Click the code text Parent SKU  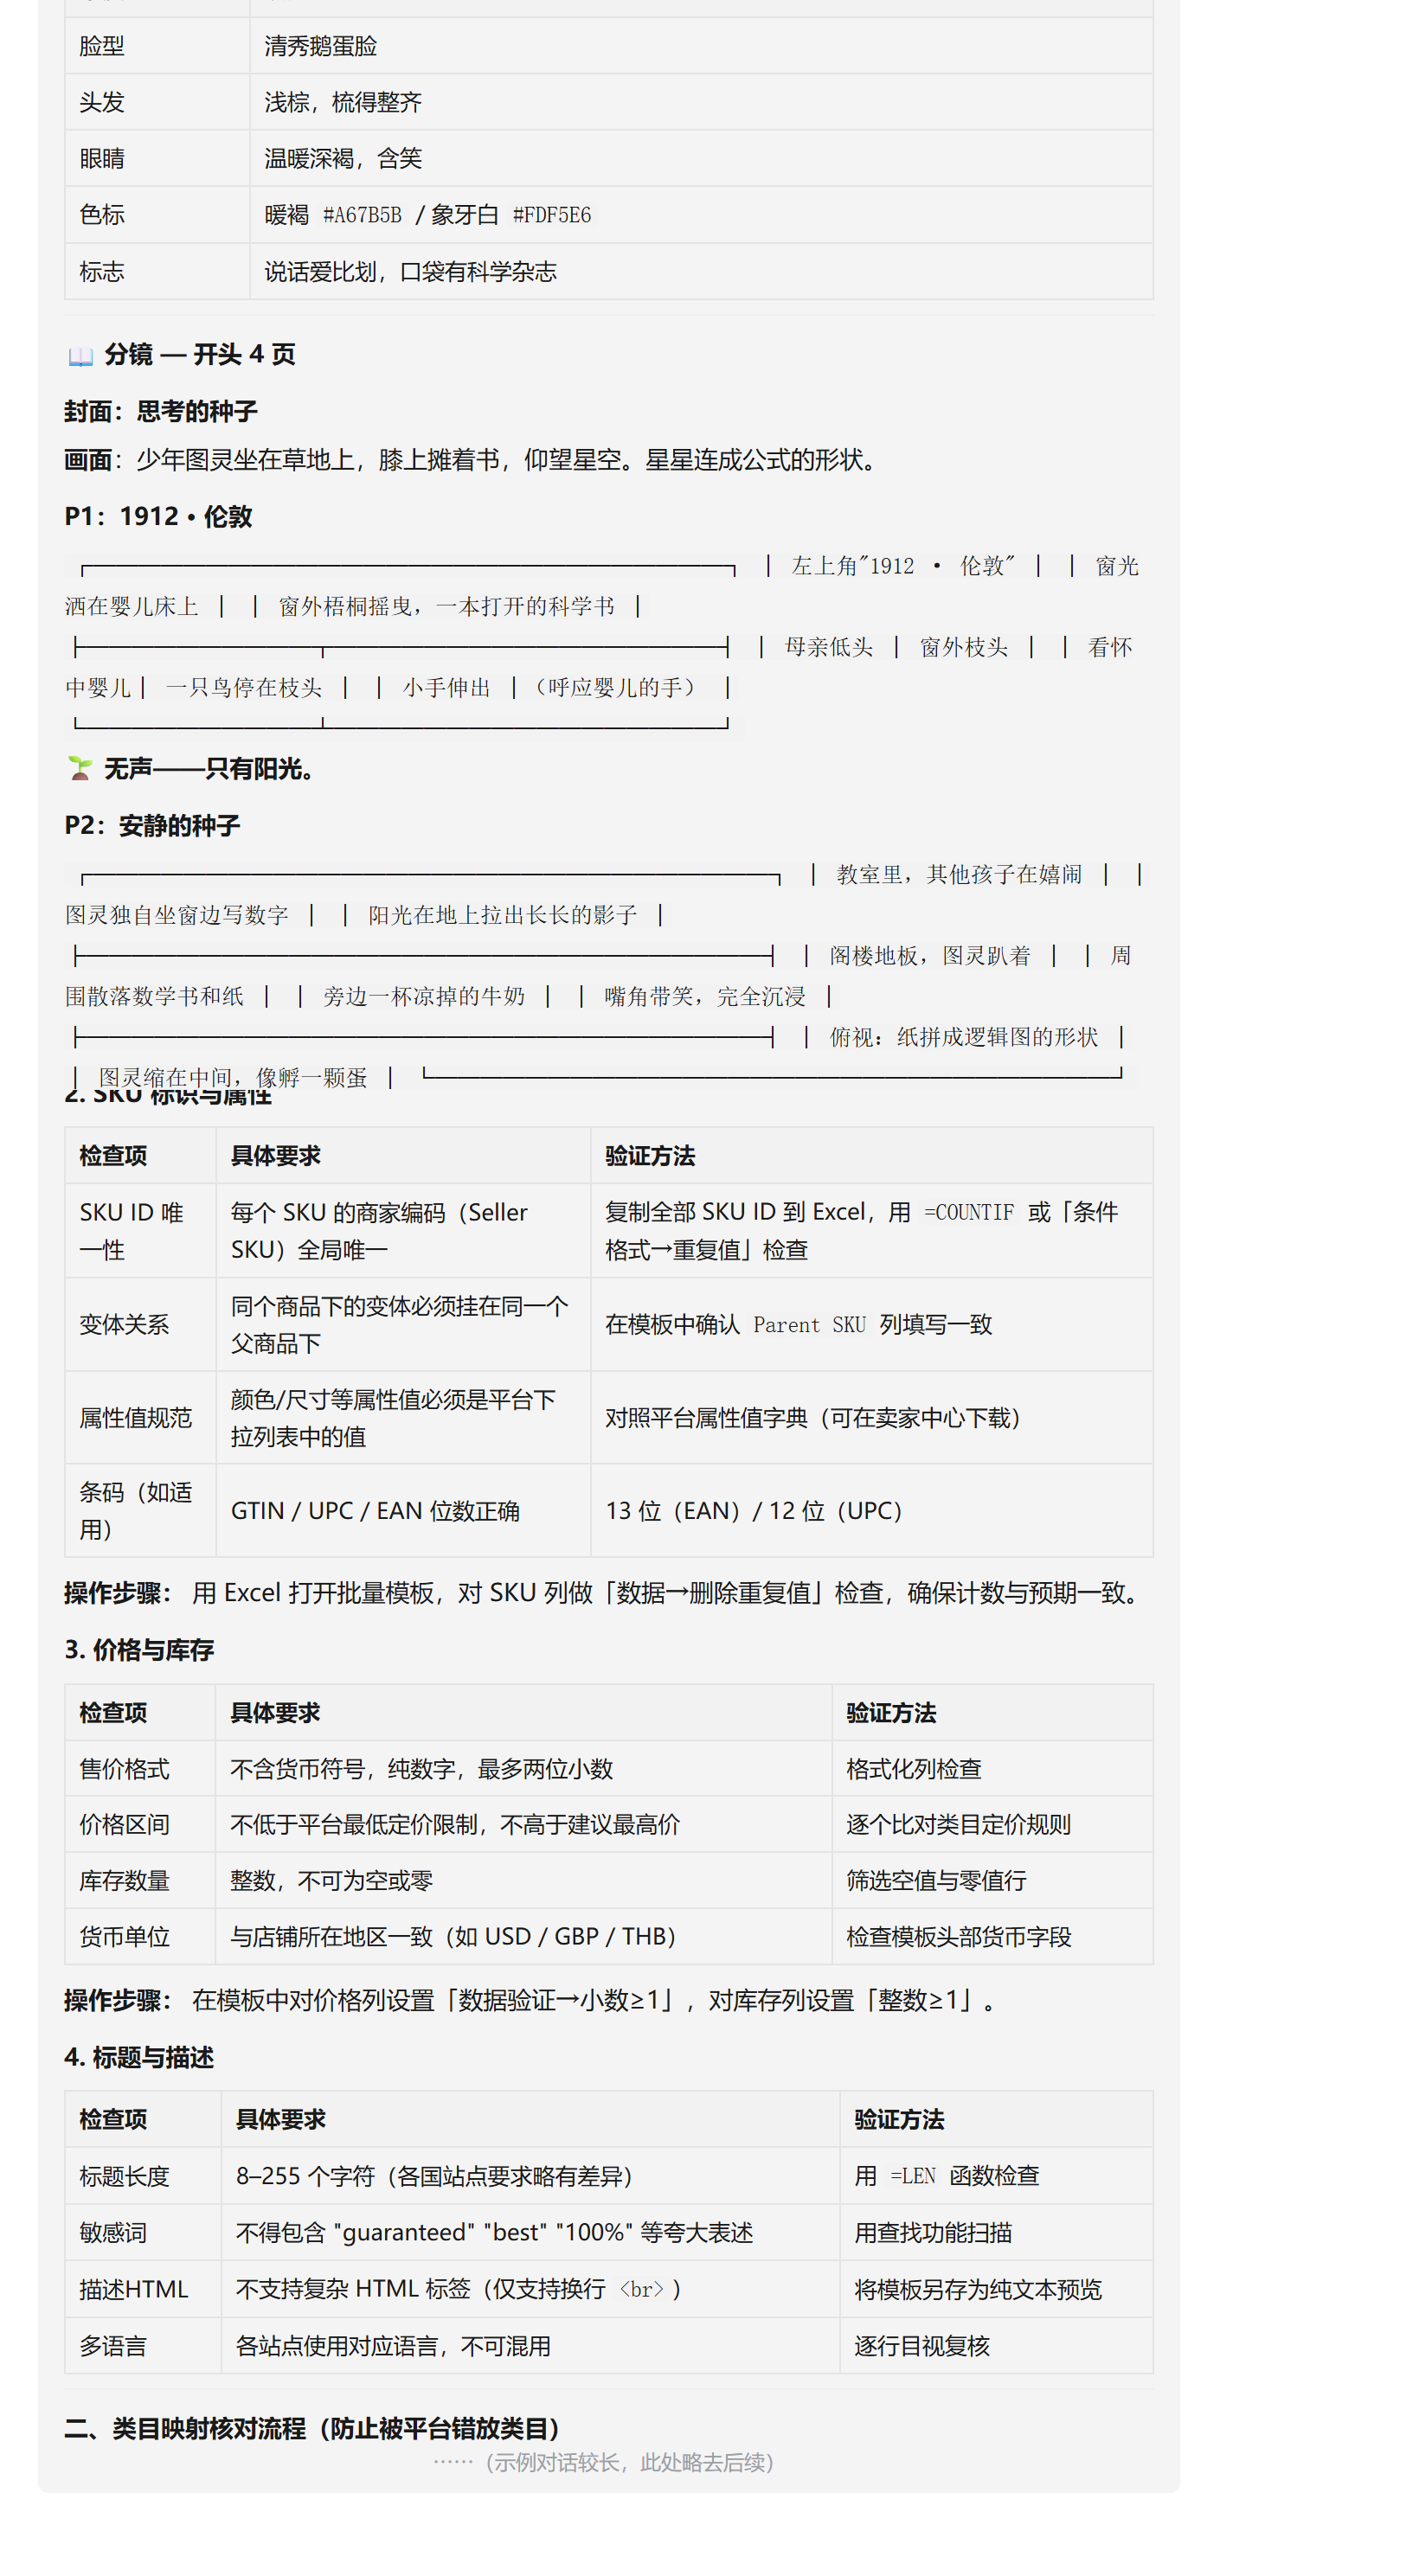(x=809, y=1325)
